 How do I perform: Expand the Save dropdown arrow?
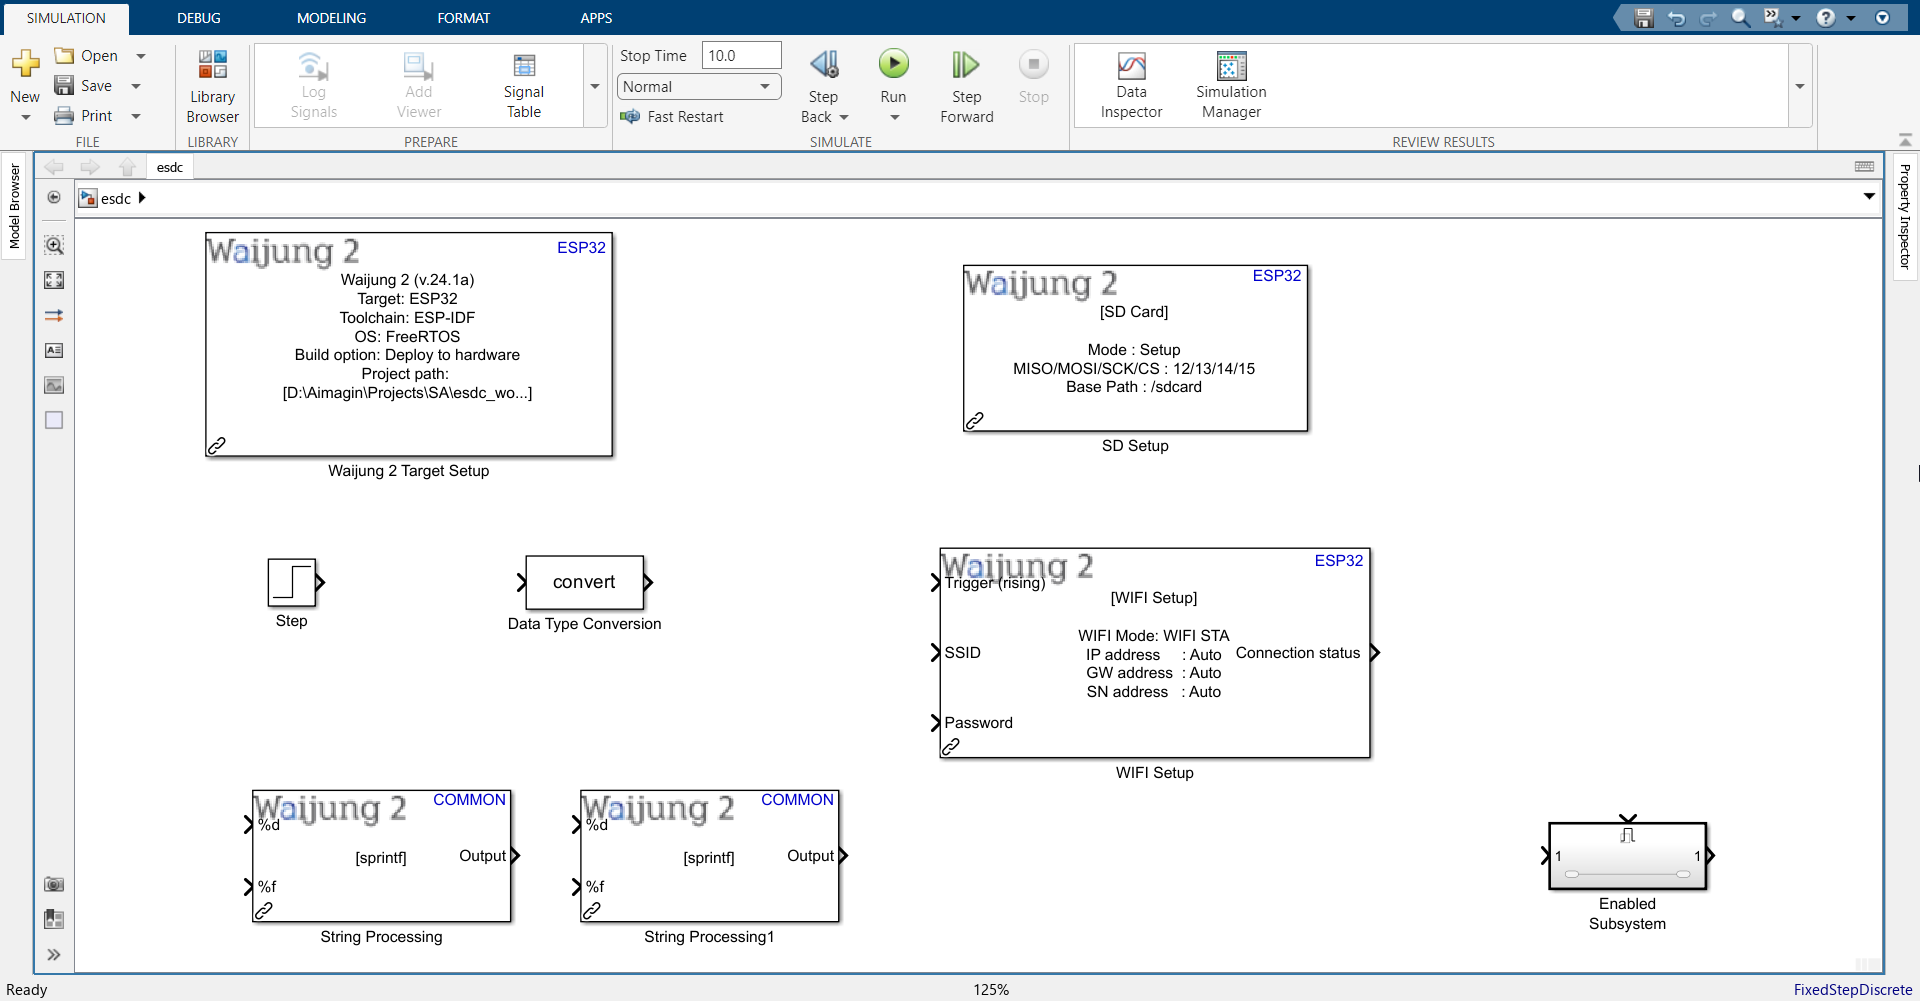tap(136, 86)
